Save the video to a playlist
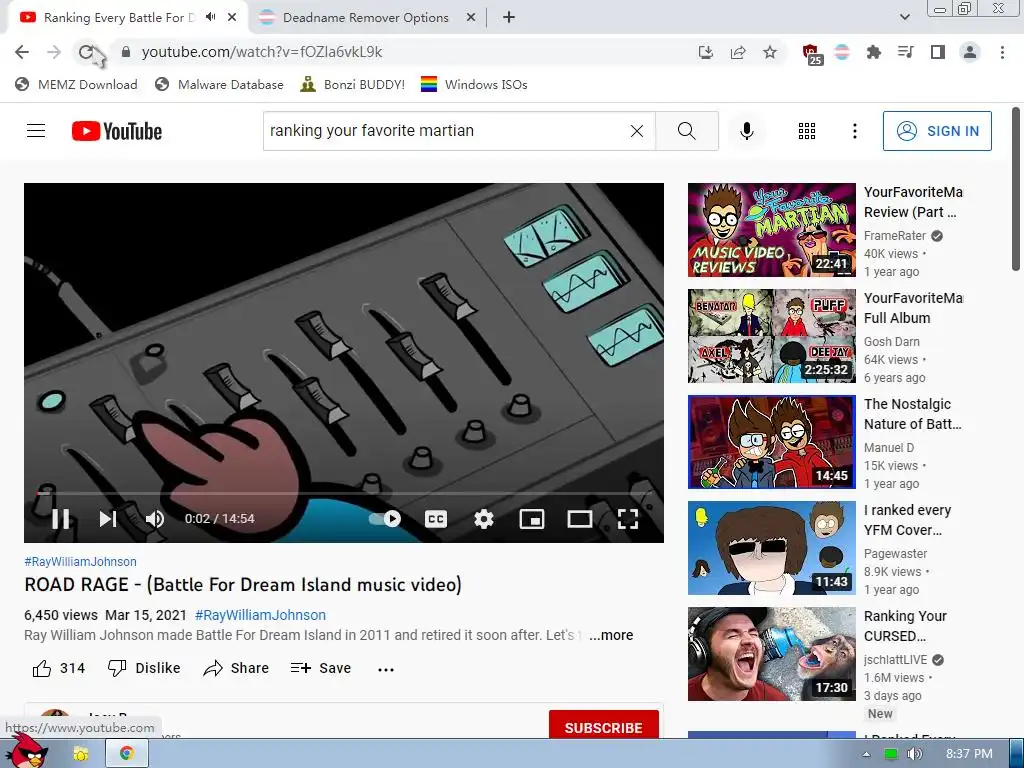The height and width of the screenshot is (768, 1024). click(x=321, y=669)
